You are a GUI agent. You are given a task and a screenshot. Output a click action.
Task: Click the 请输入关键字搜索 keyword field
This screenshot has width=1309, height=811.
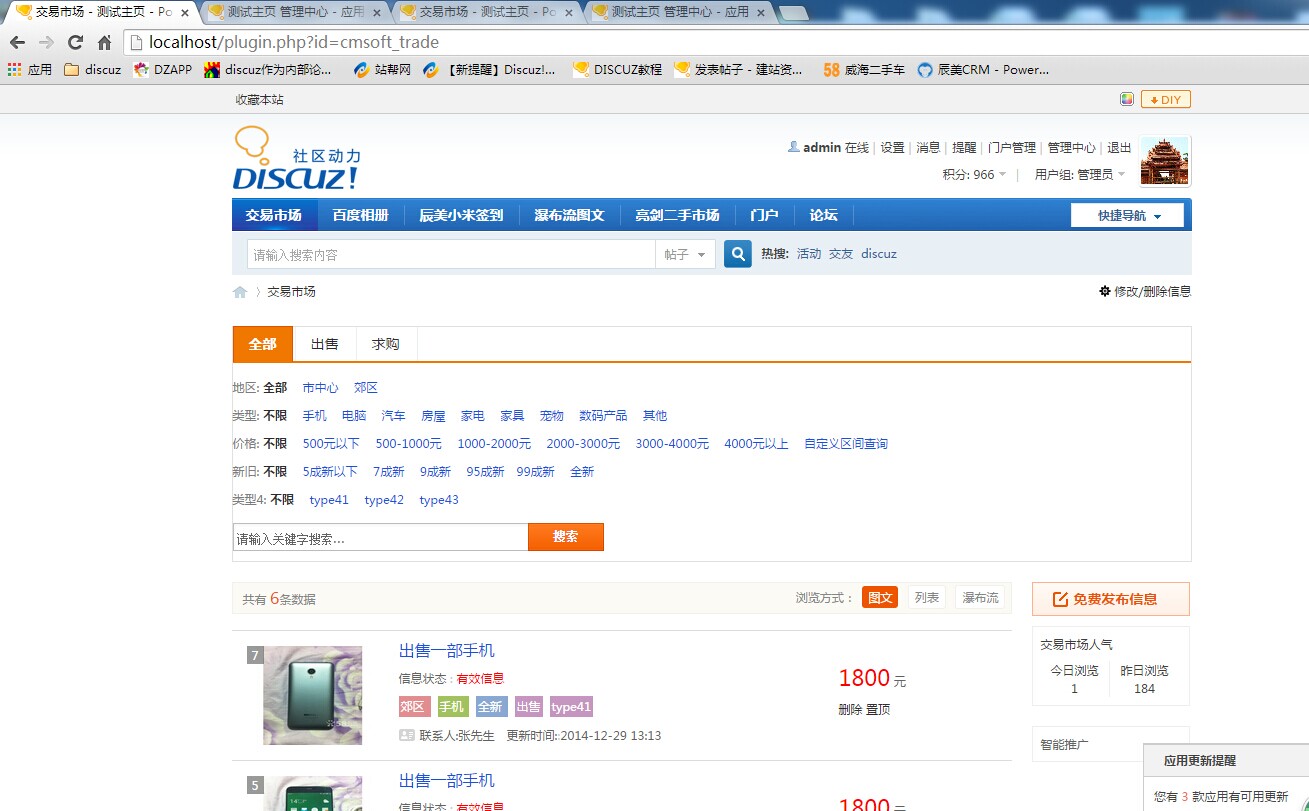[x=380, y=538]
